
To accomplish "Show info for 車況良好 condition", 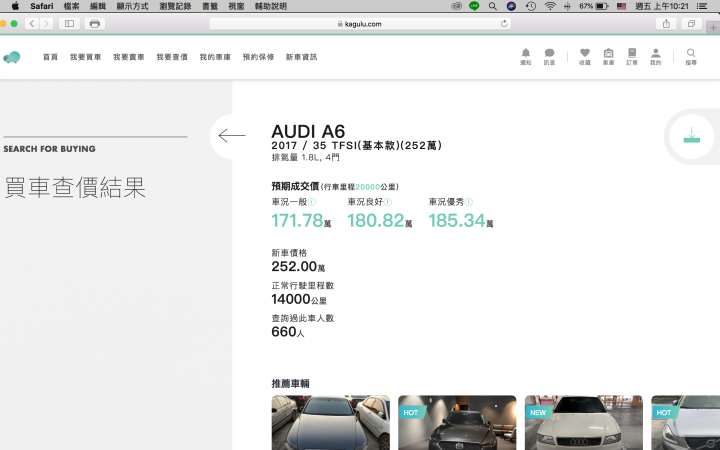I will pyautogui.click(x=388, y=202).
